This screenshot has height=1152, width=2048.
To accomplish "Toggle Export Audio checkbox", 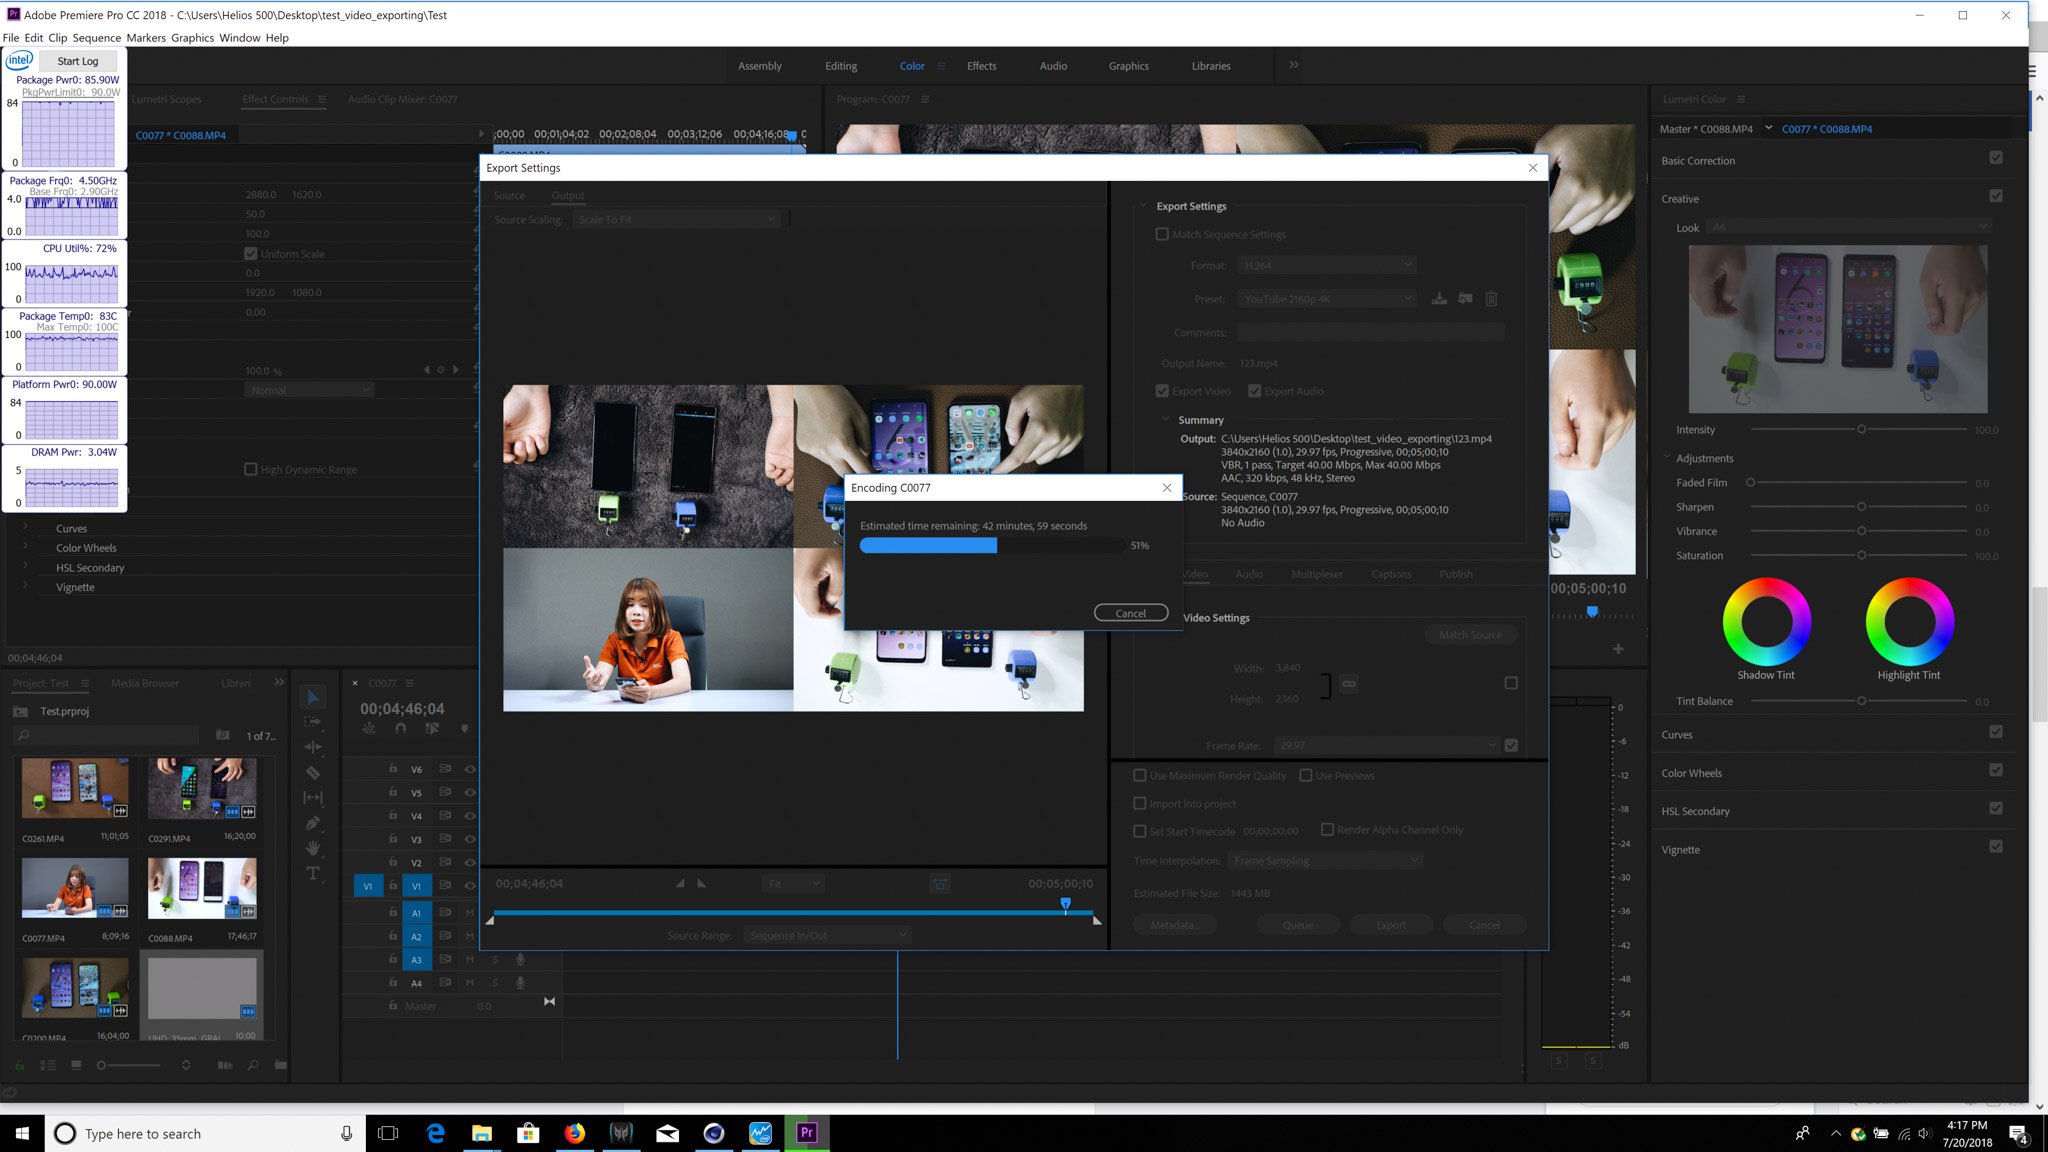I will 1254,391.
